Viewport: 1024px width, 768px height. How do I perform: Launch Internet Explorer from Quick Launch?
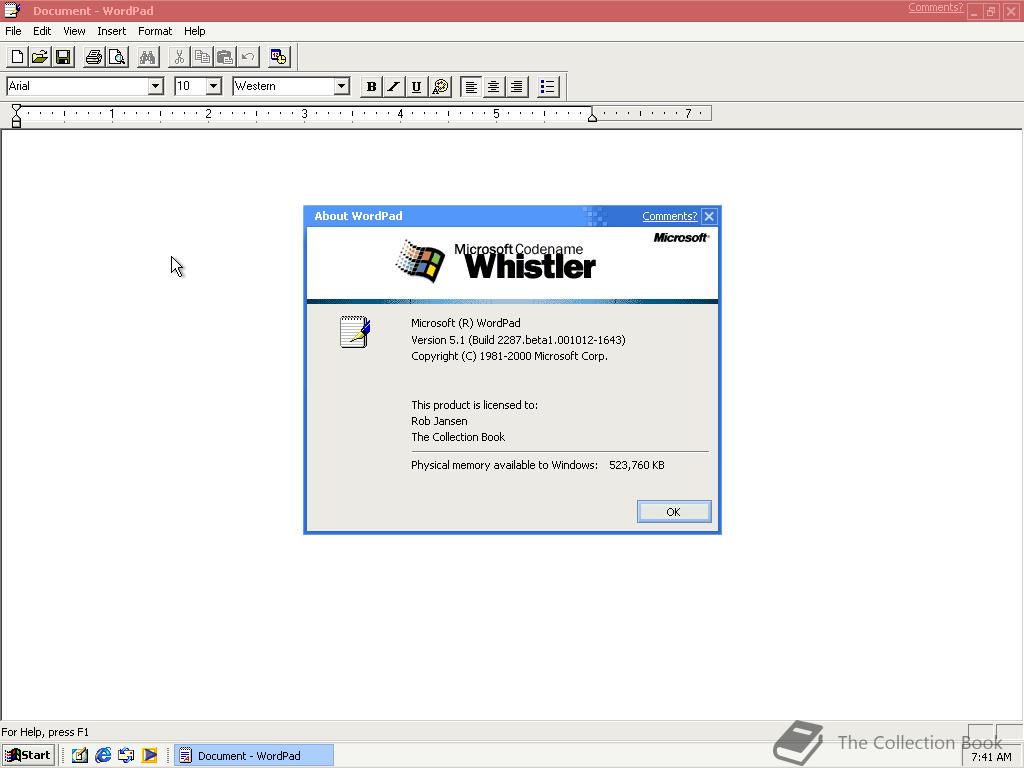pos(103,756)
